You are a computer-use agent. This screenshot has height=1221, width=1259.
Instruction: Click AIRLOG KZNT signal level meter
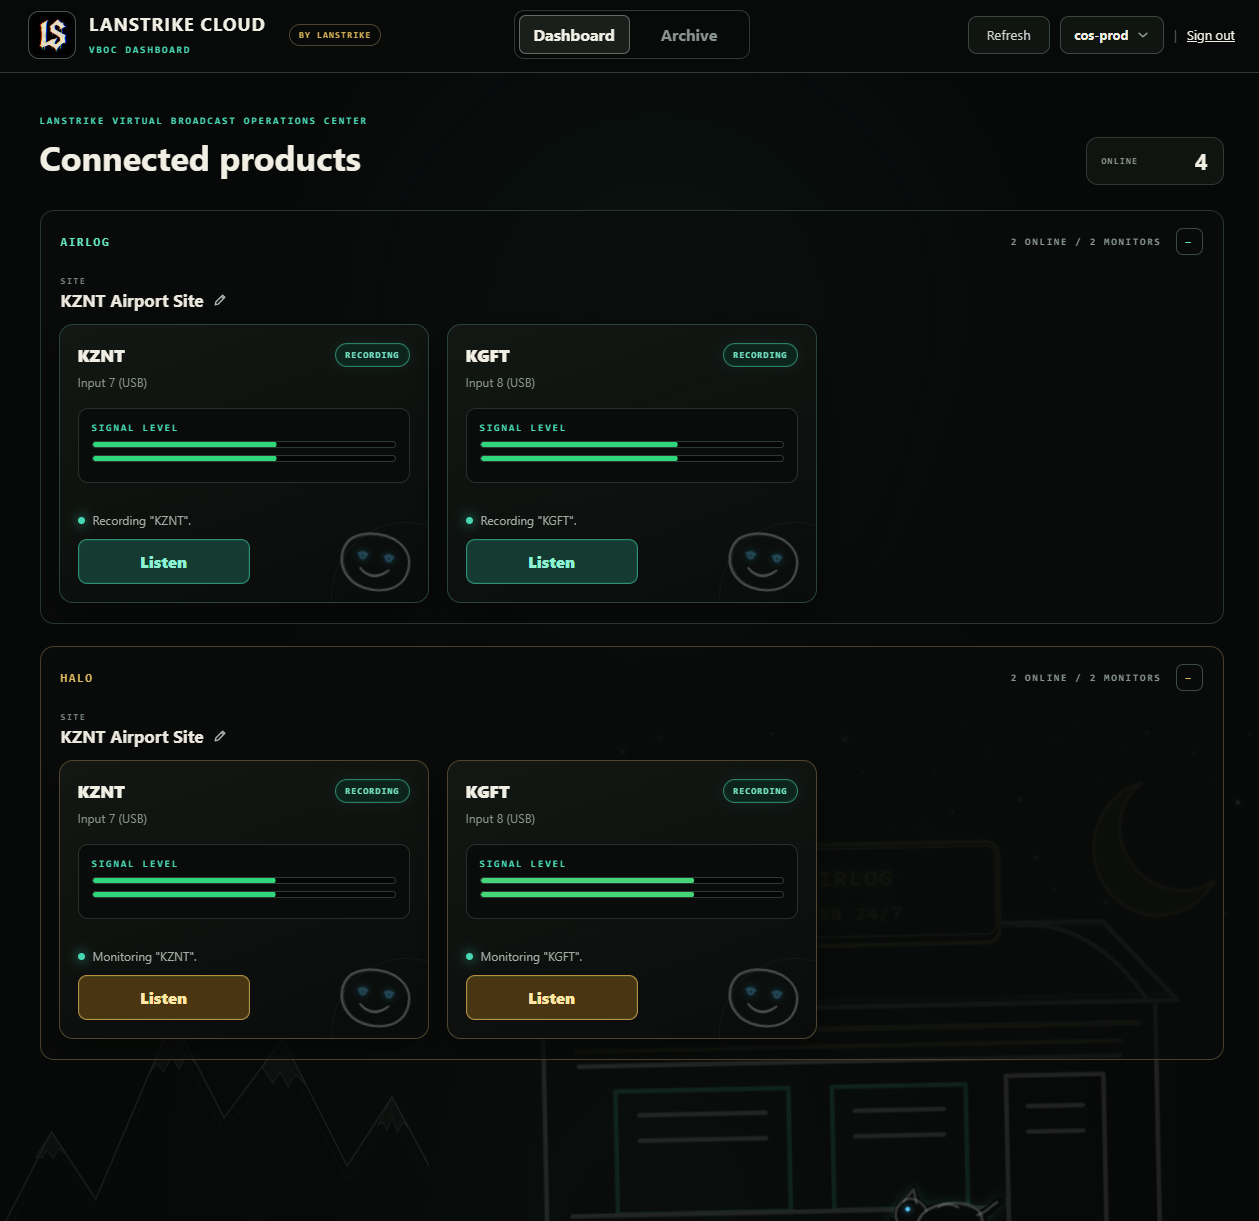tap(244, 445)
